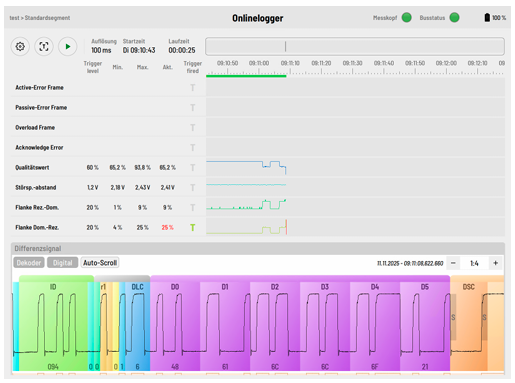Toggle the Digital view button
This screenshot has width=515, height=383.
(x=62, y=263)
